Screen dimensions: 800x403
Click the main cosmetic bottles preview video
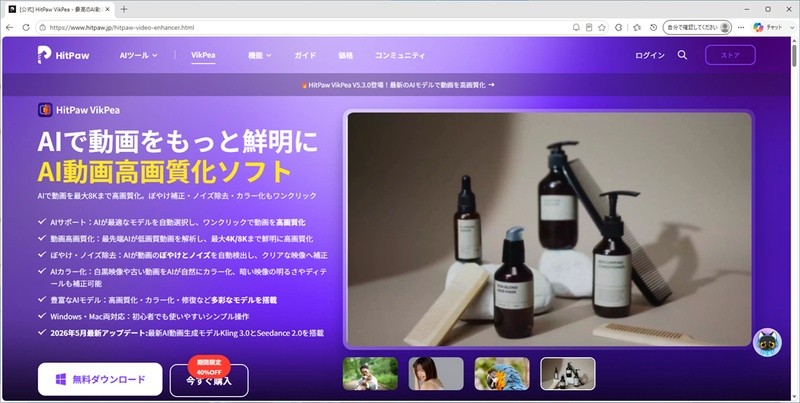[549, 229]
